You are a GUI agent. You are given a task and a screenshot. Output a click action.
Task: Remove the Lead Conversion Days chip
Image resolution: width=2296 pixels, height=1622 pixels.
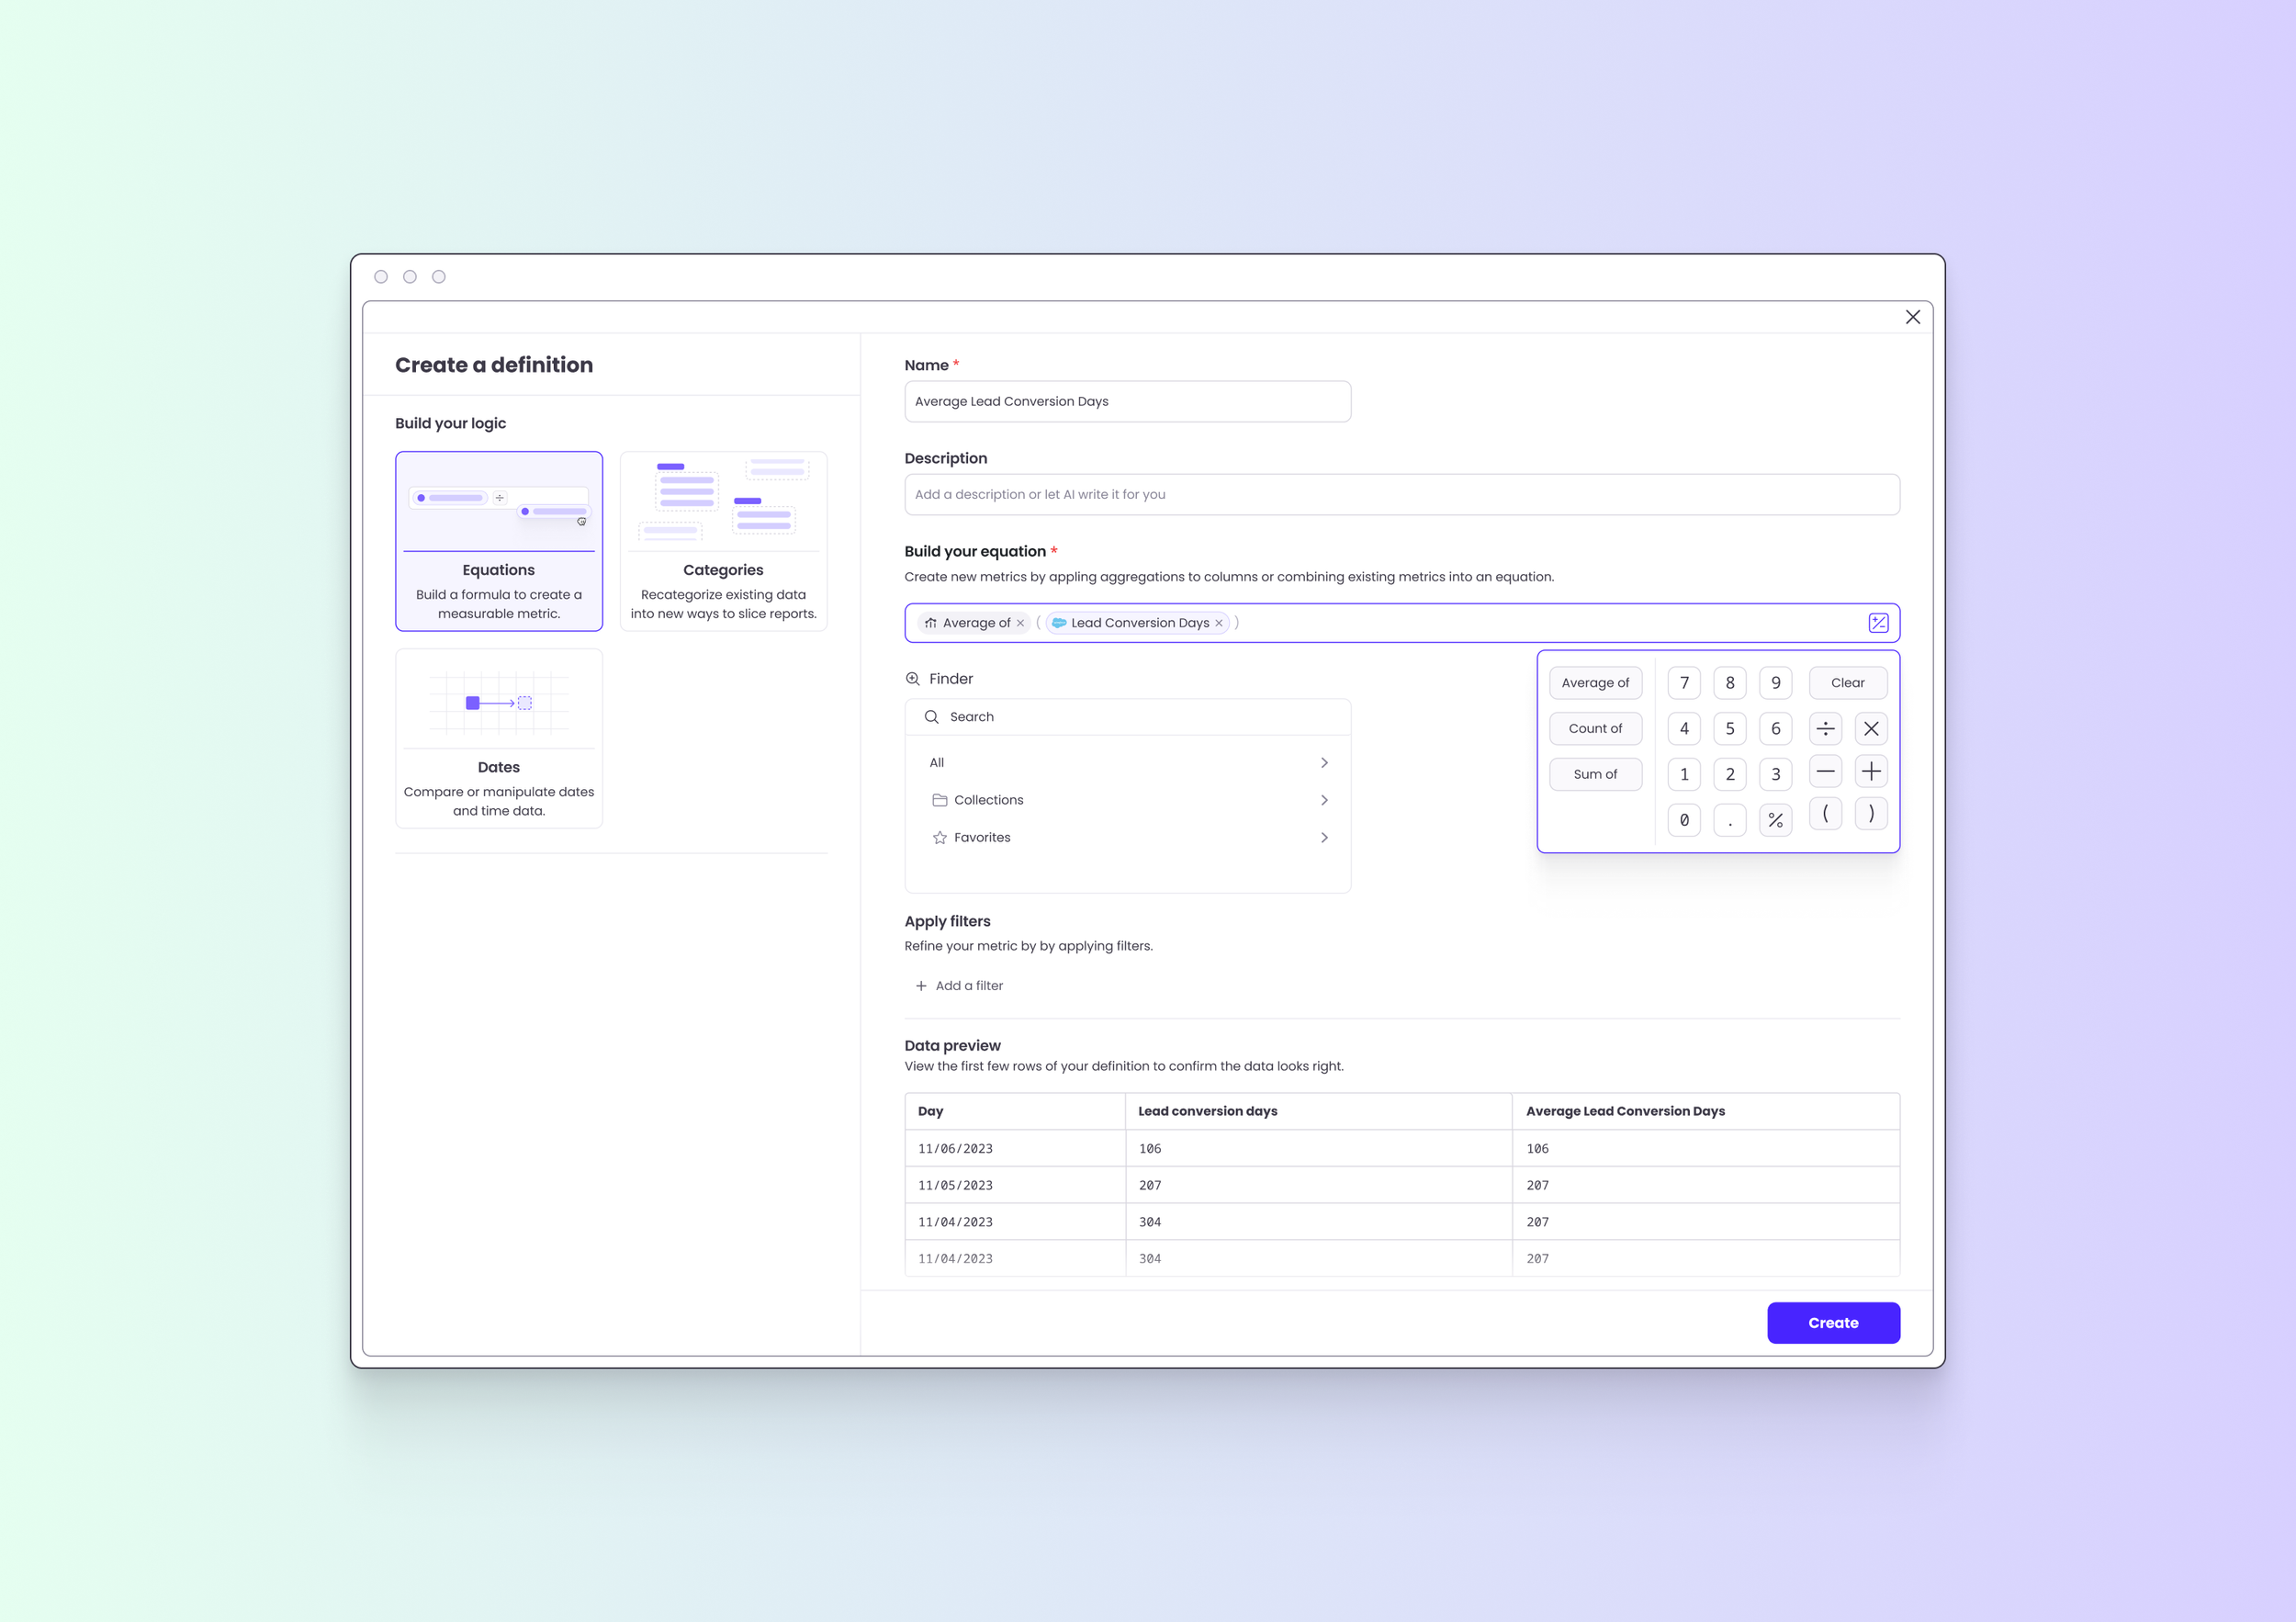[x=1219, y=622]
